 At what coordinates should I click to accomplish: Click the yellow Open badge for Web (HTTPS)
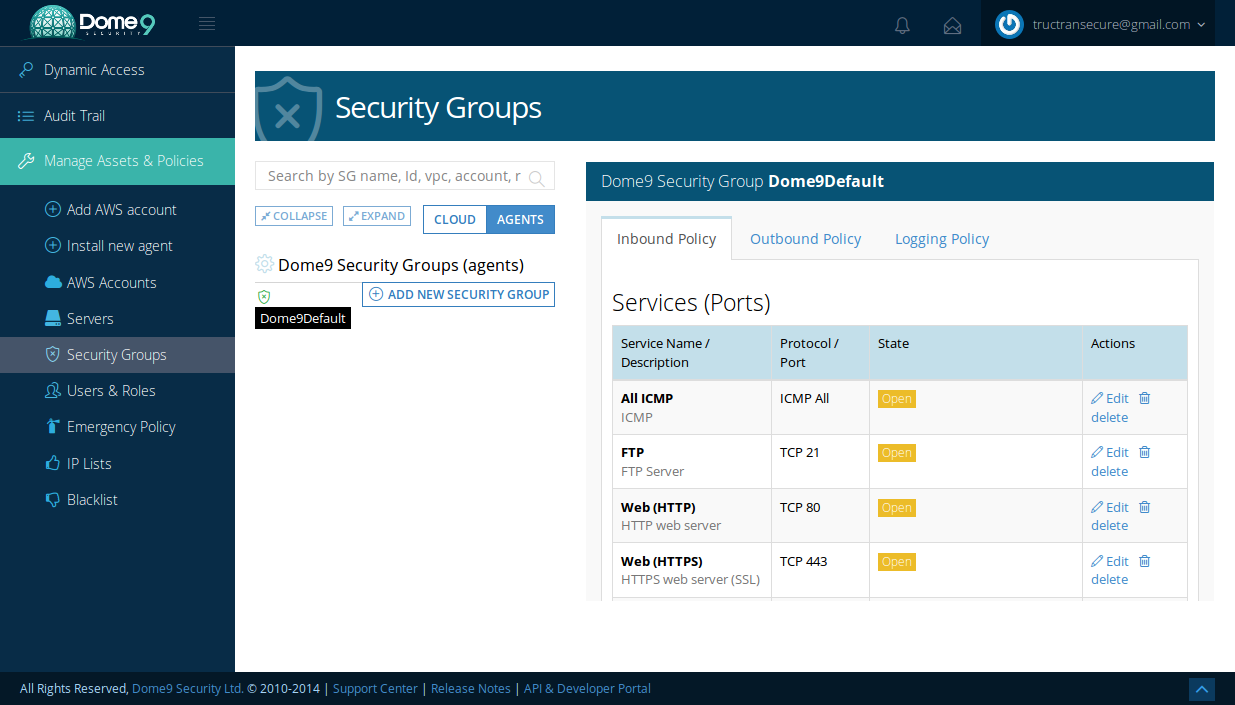[x=896, y=561]
